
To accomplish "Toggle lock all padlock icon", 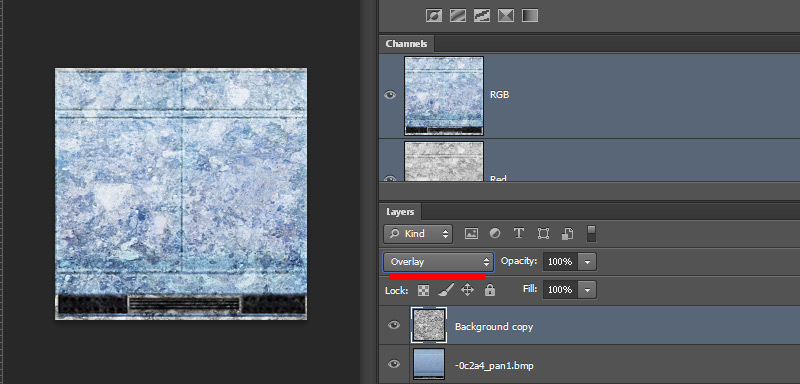I will coord(490,290).
